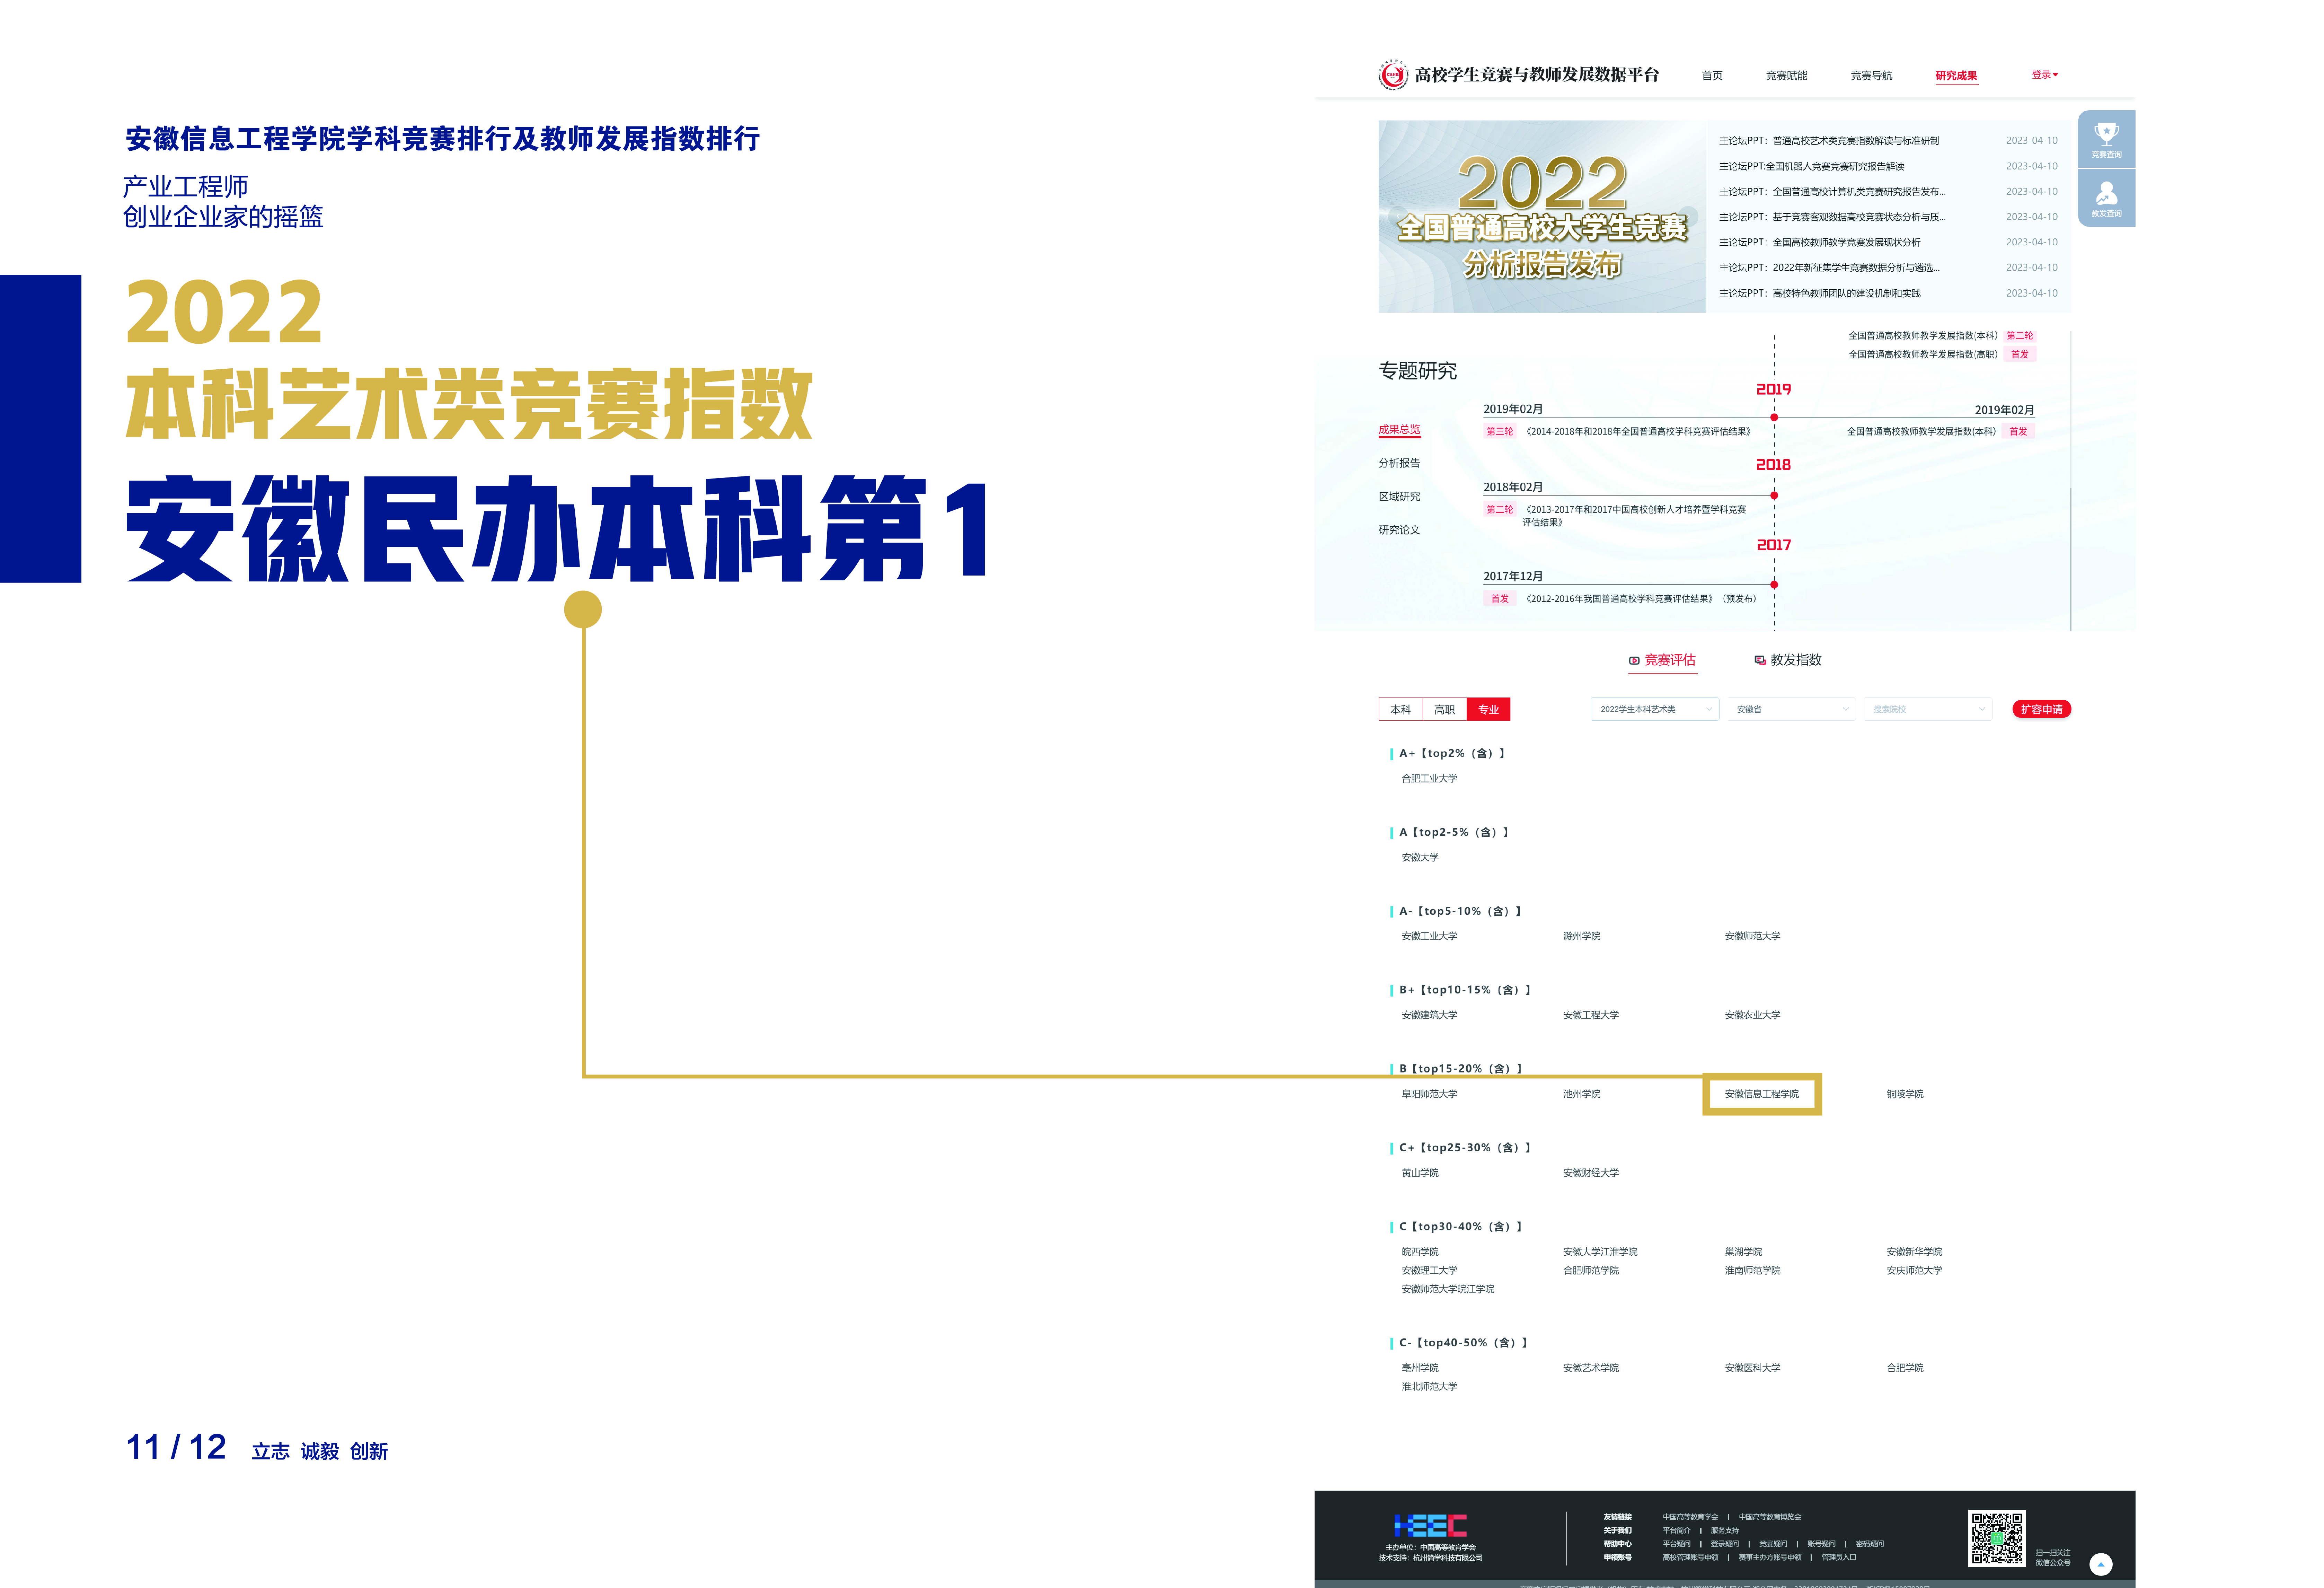The height and width of the screenshot is (1588, 2324).
Task: Click the 2018 timeline red dot
Action: (x=1774, y=495)
